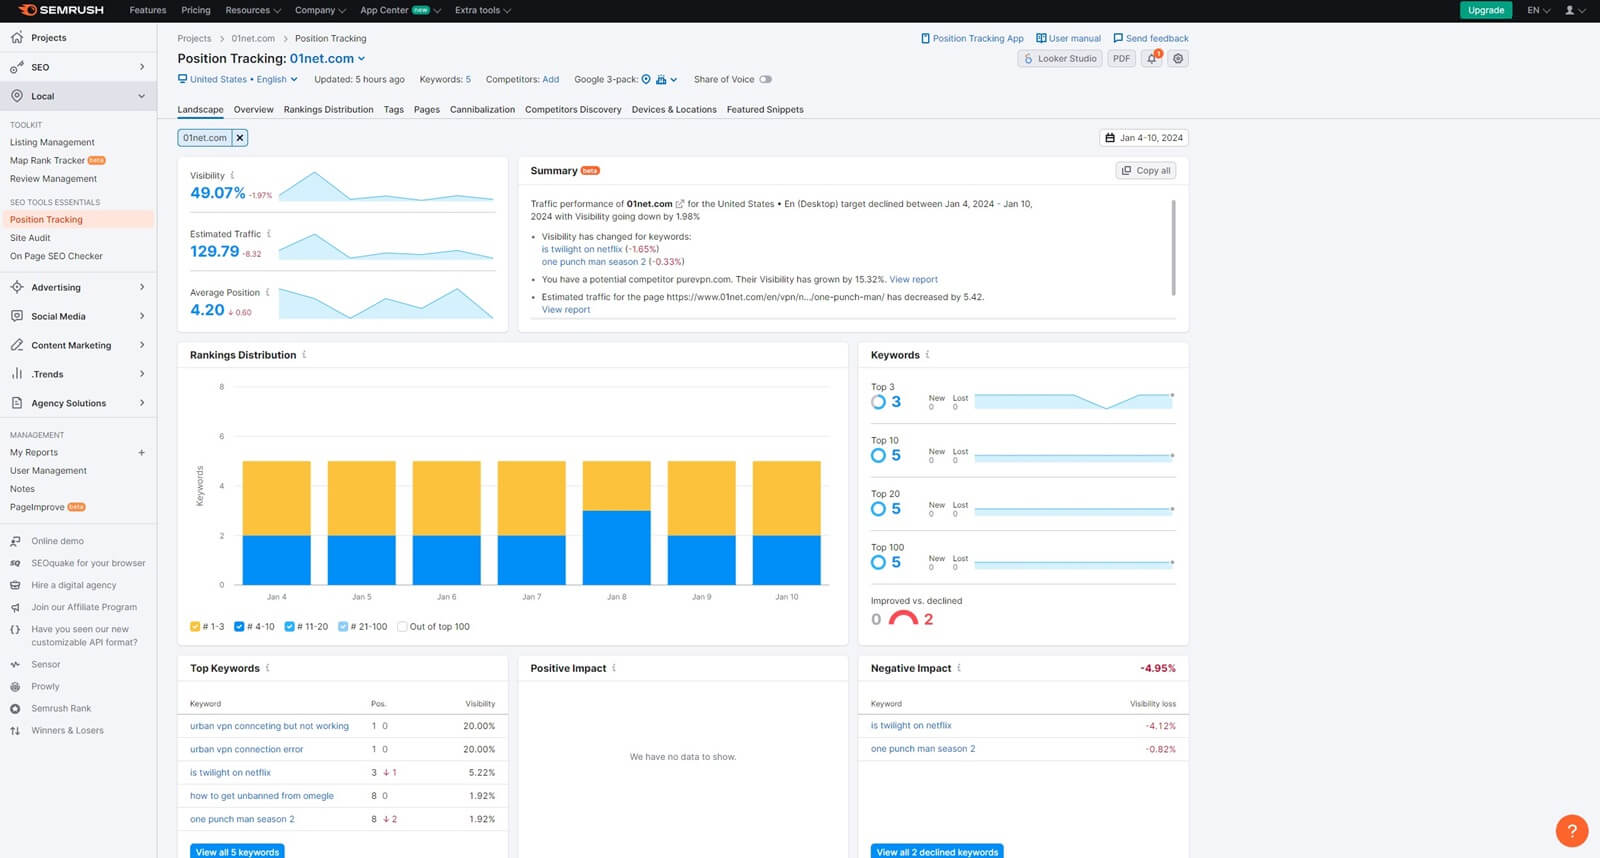Click the Estimated Traffic info icon

coord(269,234)
